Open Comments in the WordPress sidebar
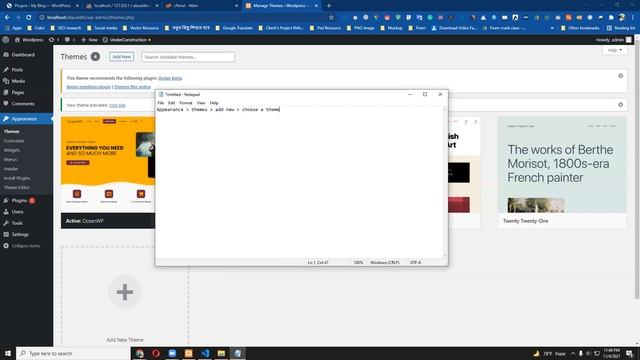 coord(23,104)
